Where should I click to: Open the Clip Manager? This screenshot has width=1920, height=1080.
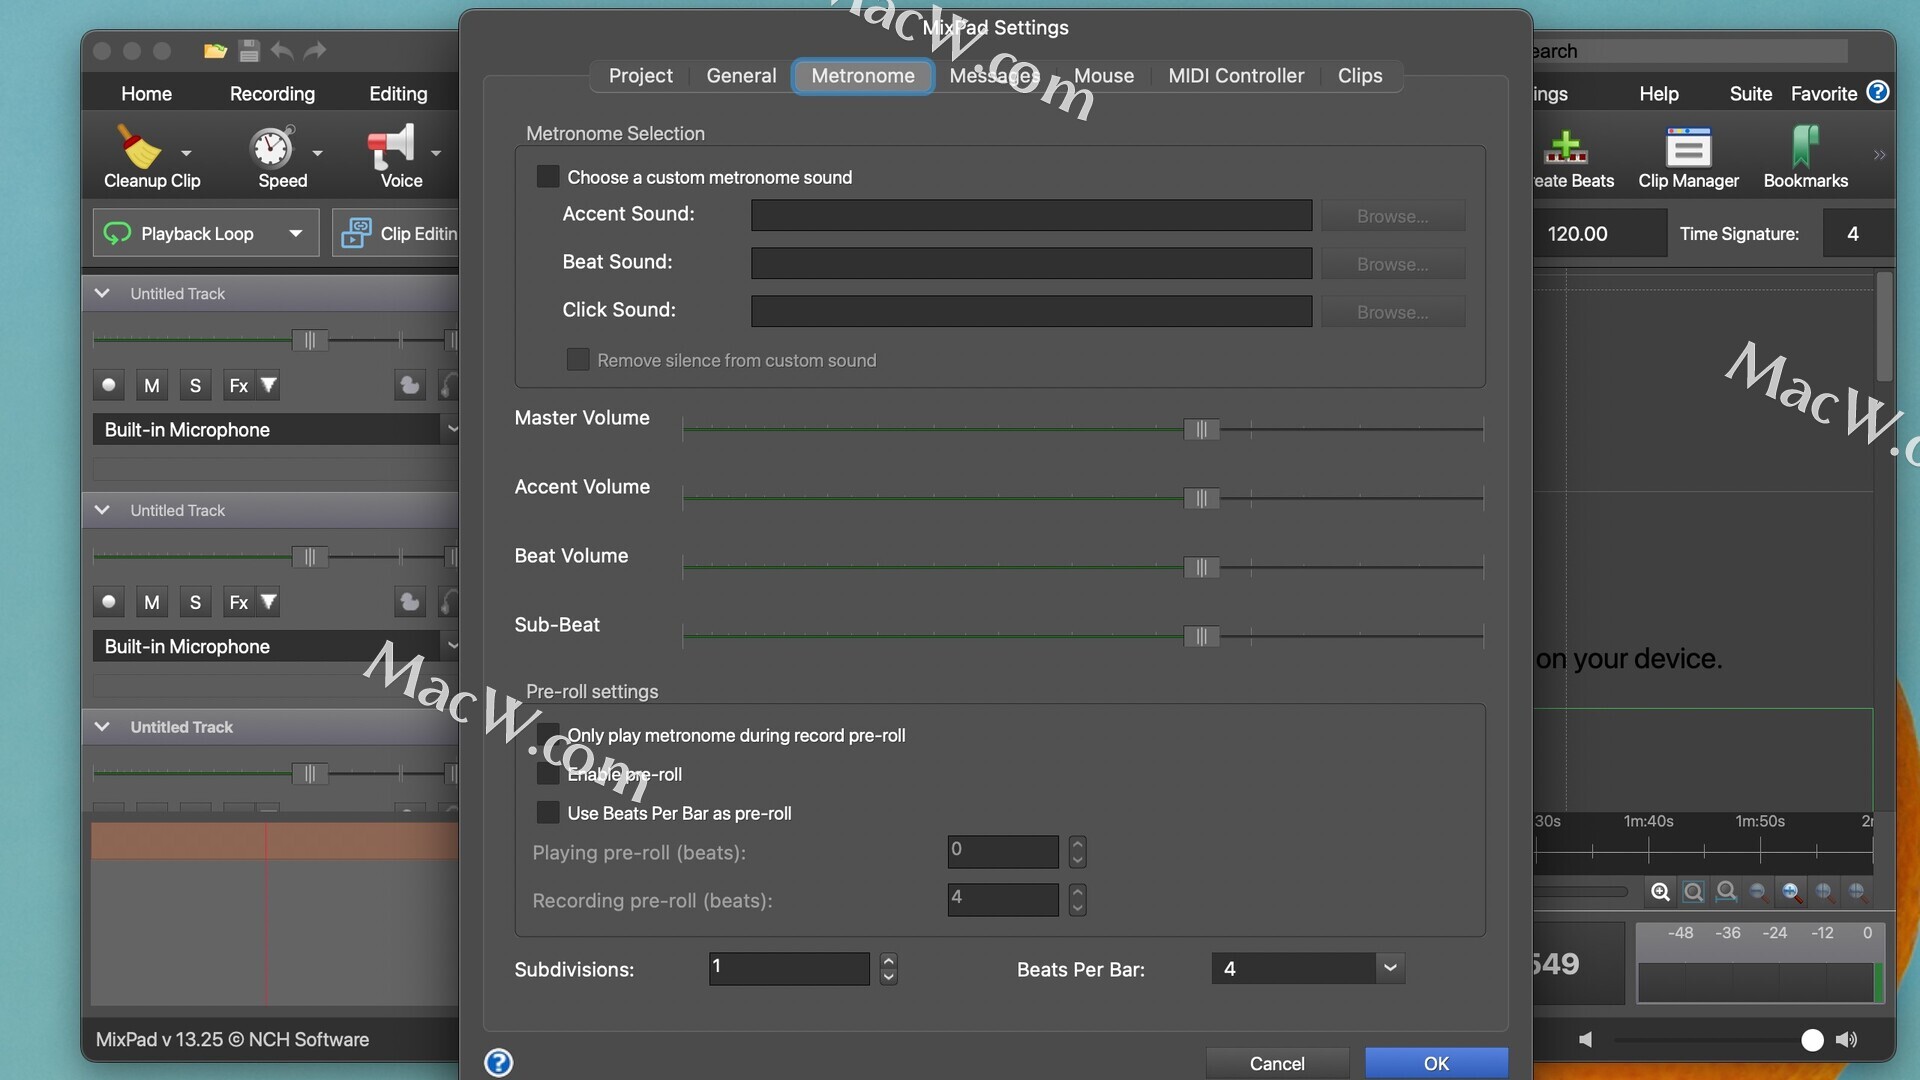(x=1688, y=148)
